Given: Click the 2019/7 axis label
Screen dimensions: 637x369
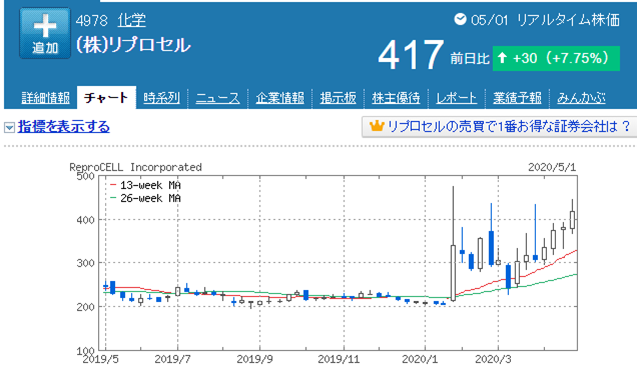Looking at the screenshot, I should tap(173, 359).
